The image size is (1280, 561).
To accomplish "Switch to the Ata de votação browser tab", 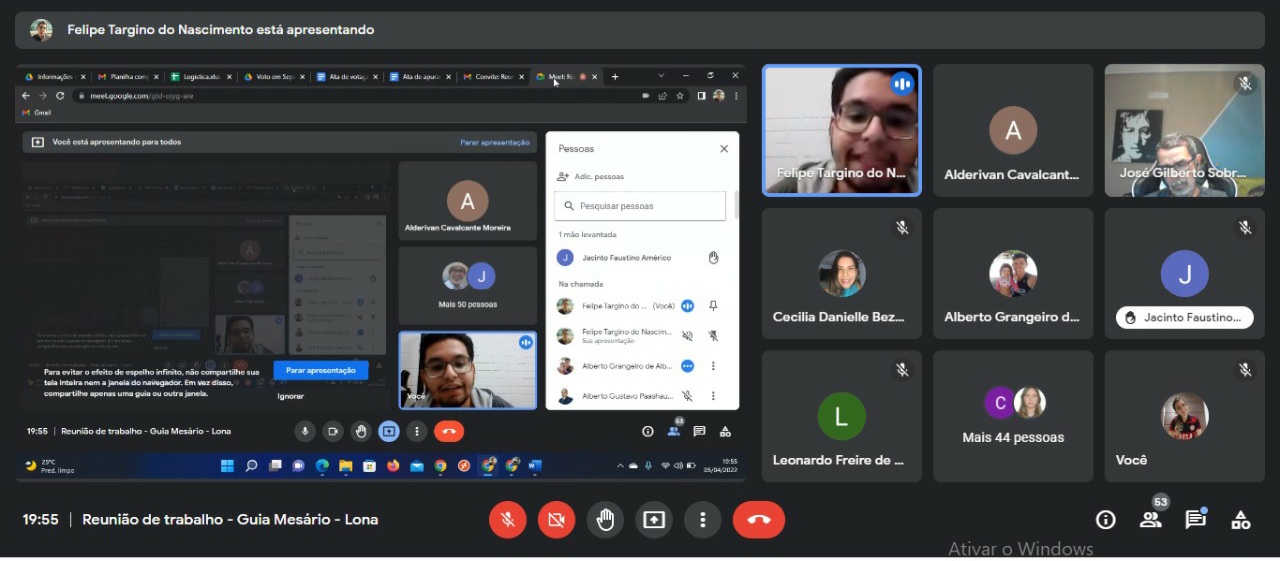I will coord(343,77).
